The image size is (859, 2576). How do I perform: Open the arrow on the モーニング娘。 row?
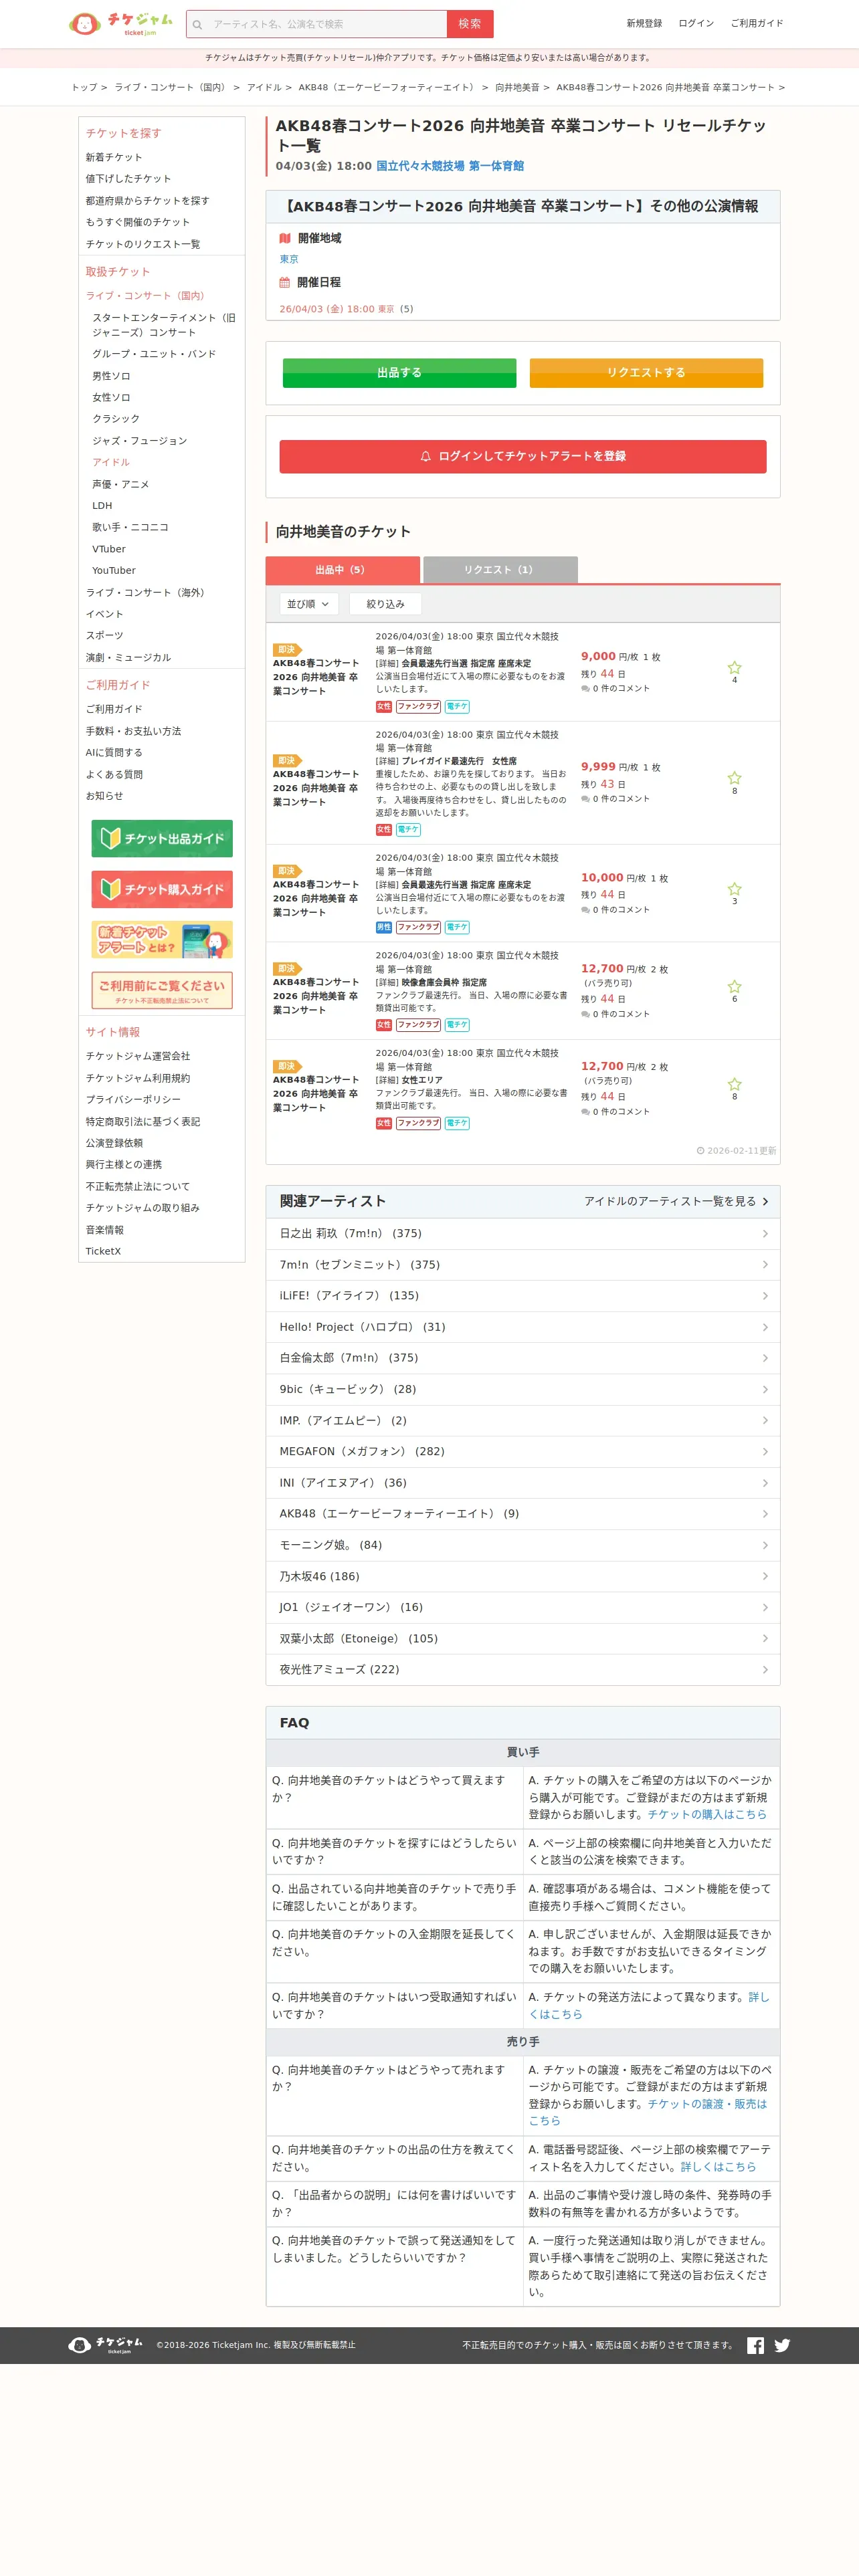coord(765,1545)
